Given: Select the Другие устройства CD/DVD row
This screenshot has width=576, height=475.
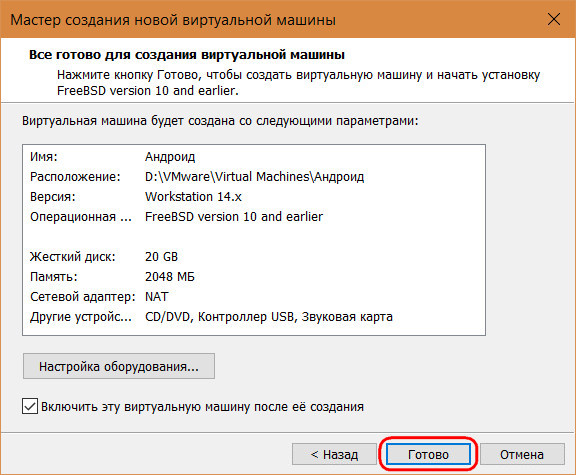Looking at the screenshot, I should click(254, 316).
